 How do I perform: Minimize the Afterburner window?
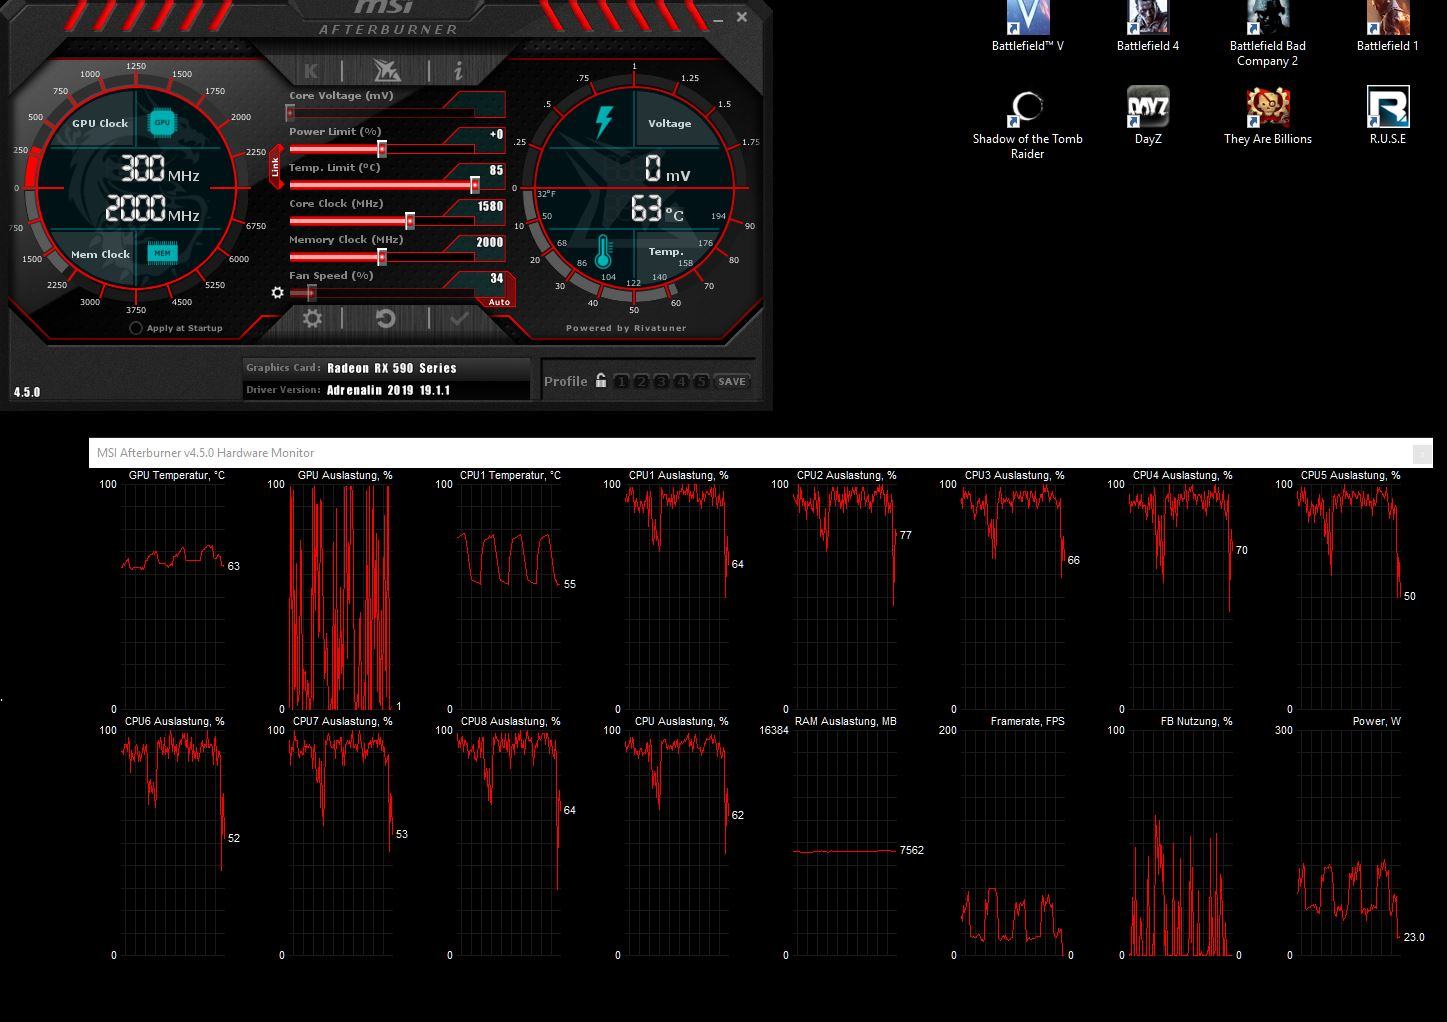pos(718,18)
